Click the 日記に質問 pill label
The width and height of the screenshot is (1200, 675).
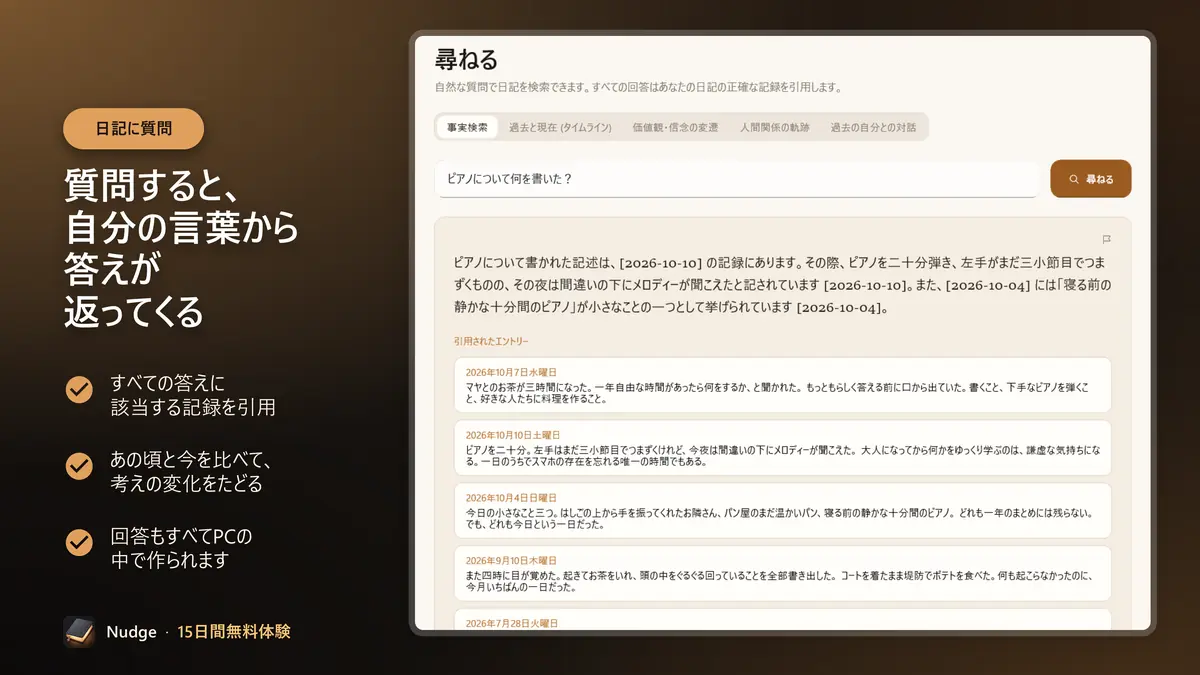[133, 129]
